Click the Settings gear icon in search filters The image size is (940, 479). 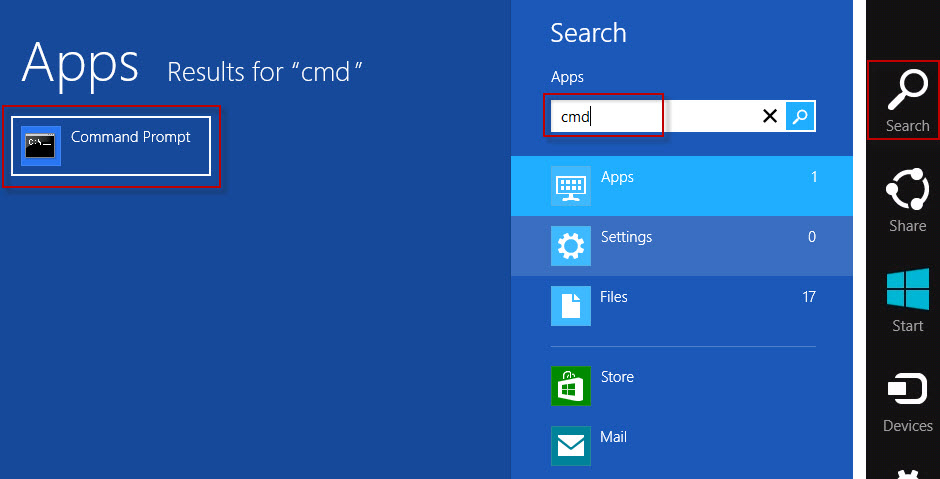point(570,246)
